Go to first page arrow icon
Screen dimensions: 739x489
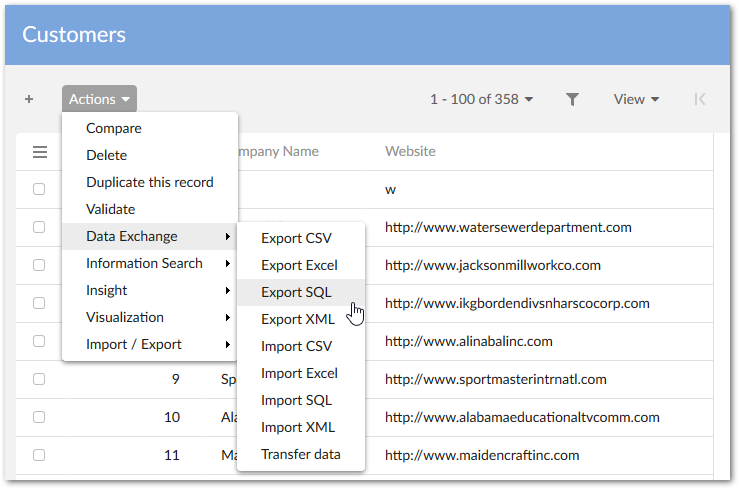pyautogui.click(x=700, y=99)
